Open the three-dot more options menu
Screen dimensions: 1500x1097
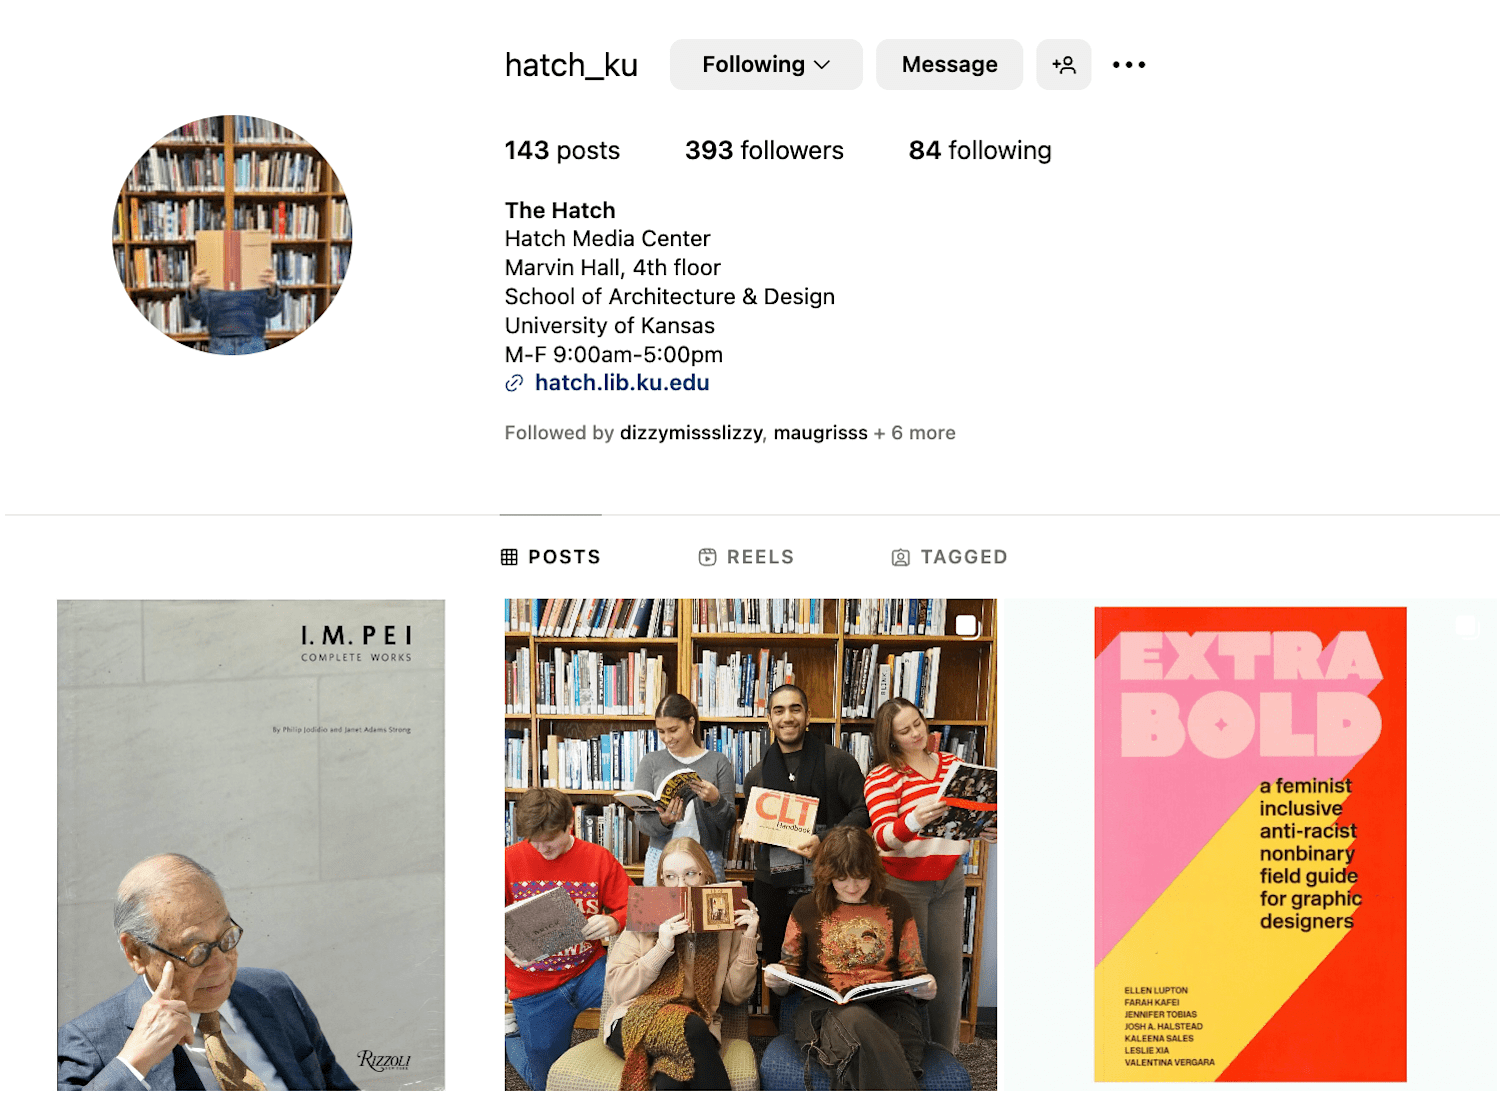point(1129,65)
